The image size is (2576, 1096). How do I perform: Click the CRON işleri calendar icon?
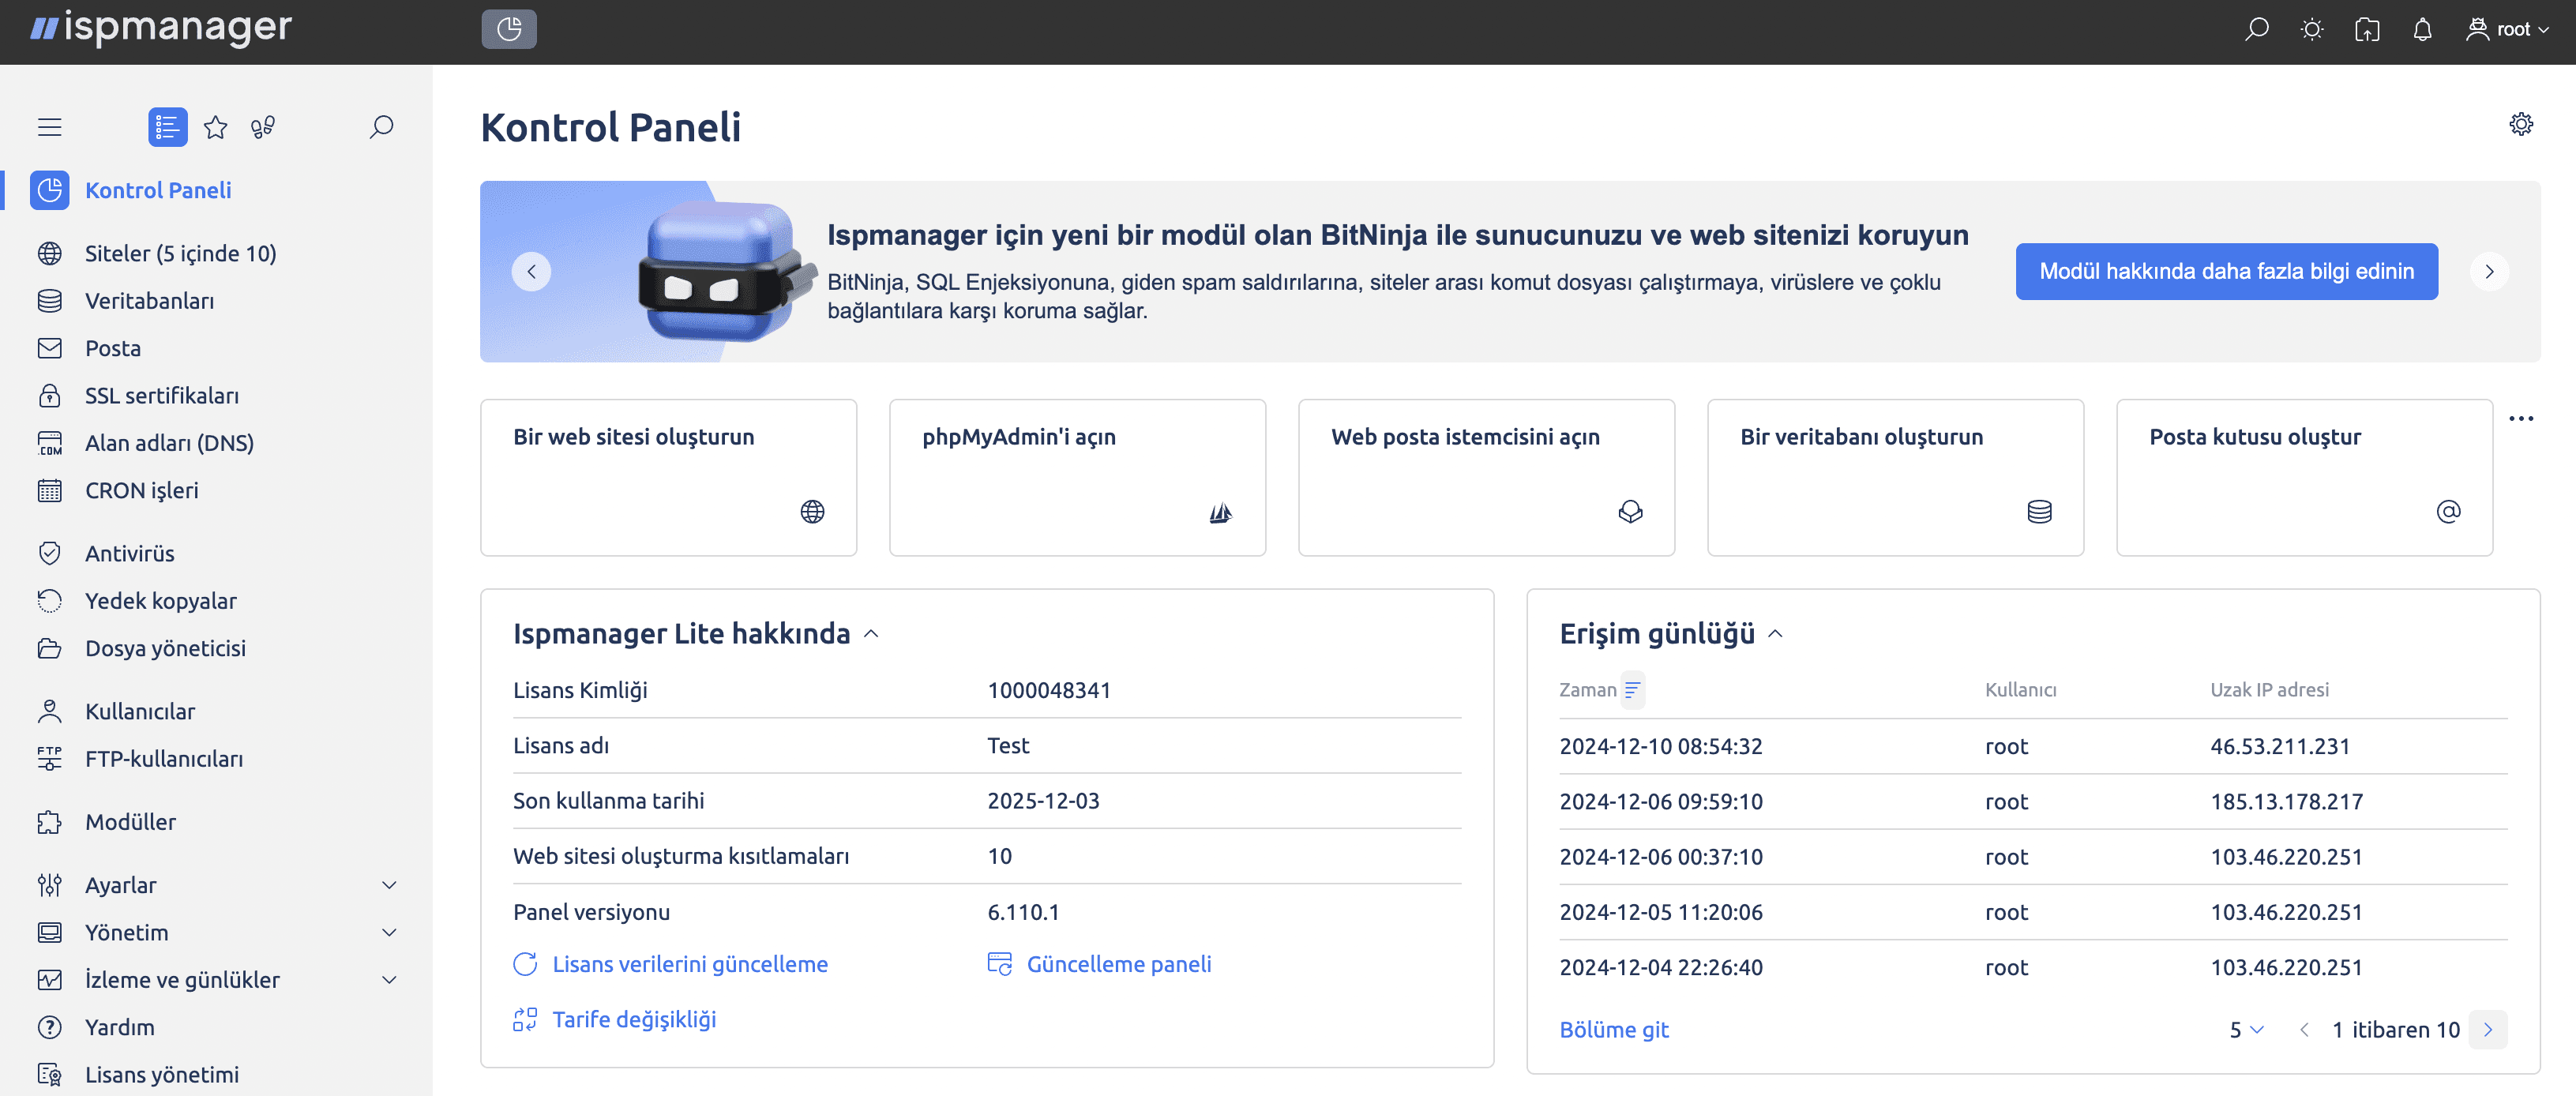(50, 491)
